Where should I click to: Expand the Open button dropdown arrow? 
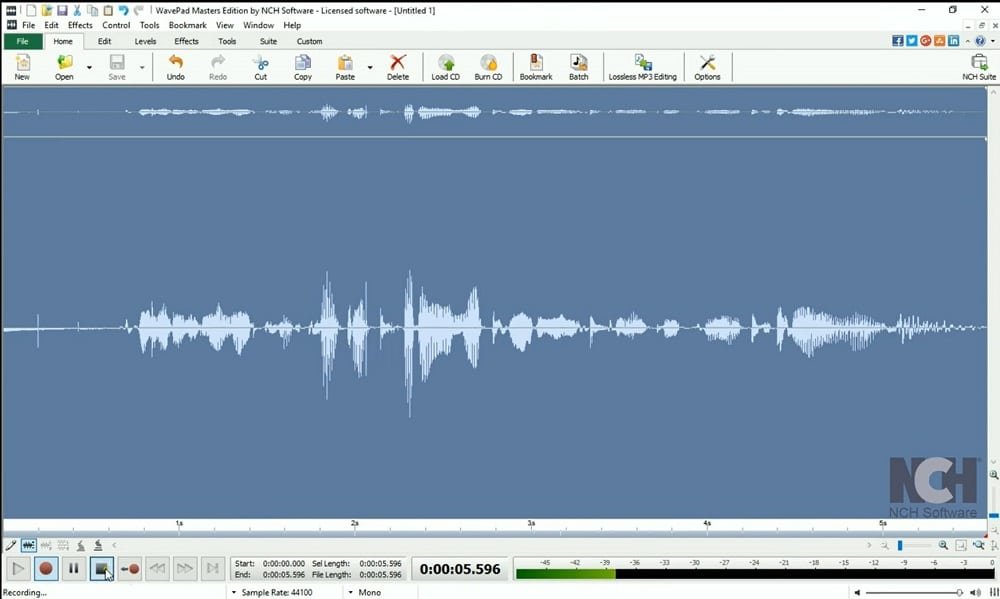[x=89, y=68]
